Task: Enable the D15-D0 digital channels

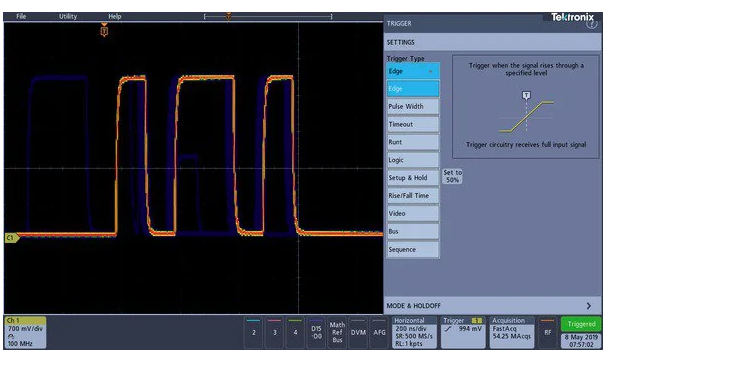Action: pos(316,332)
